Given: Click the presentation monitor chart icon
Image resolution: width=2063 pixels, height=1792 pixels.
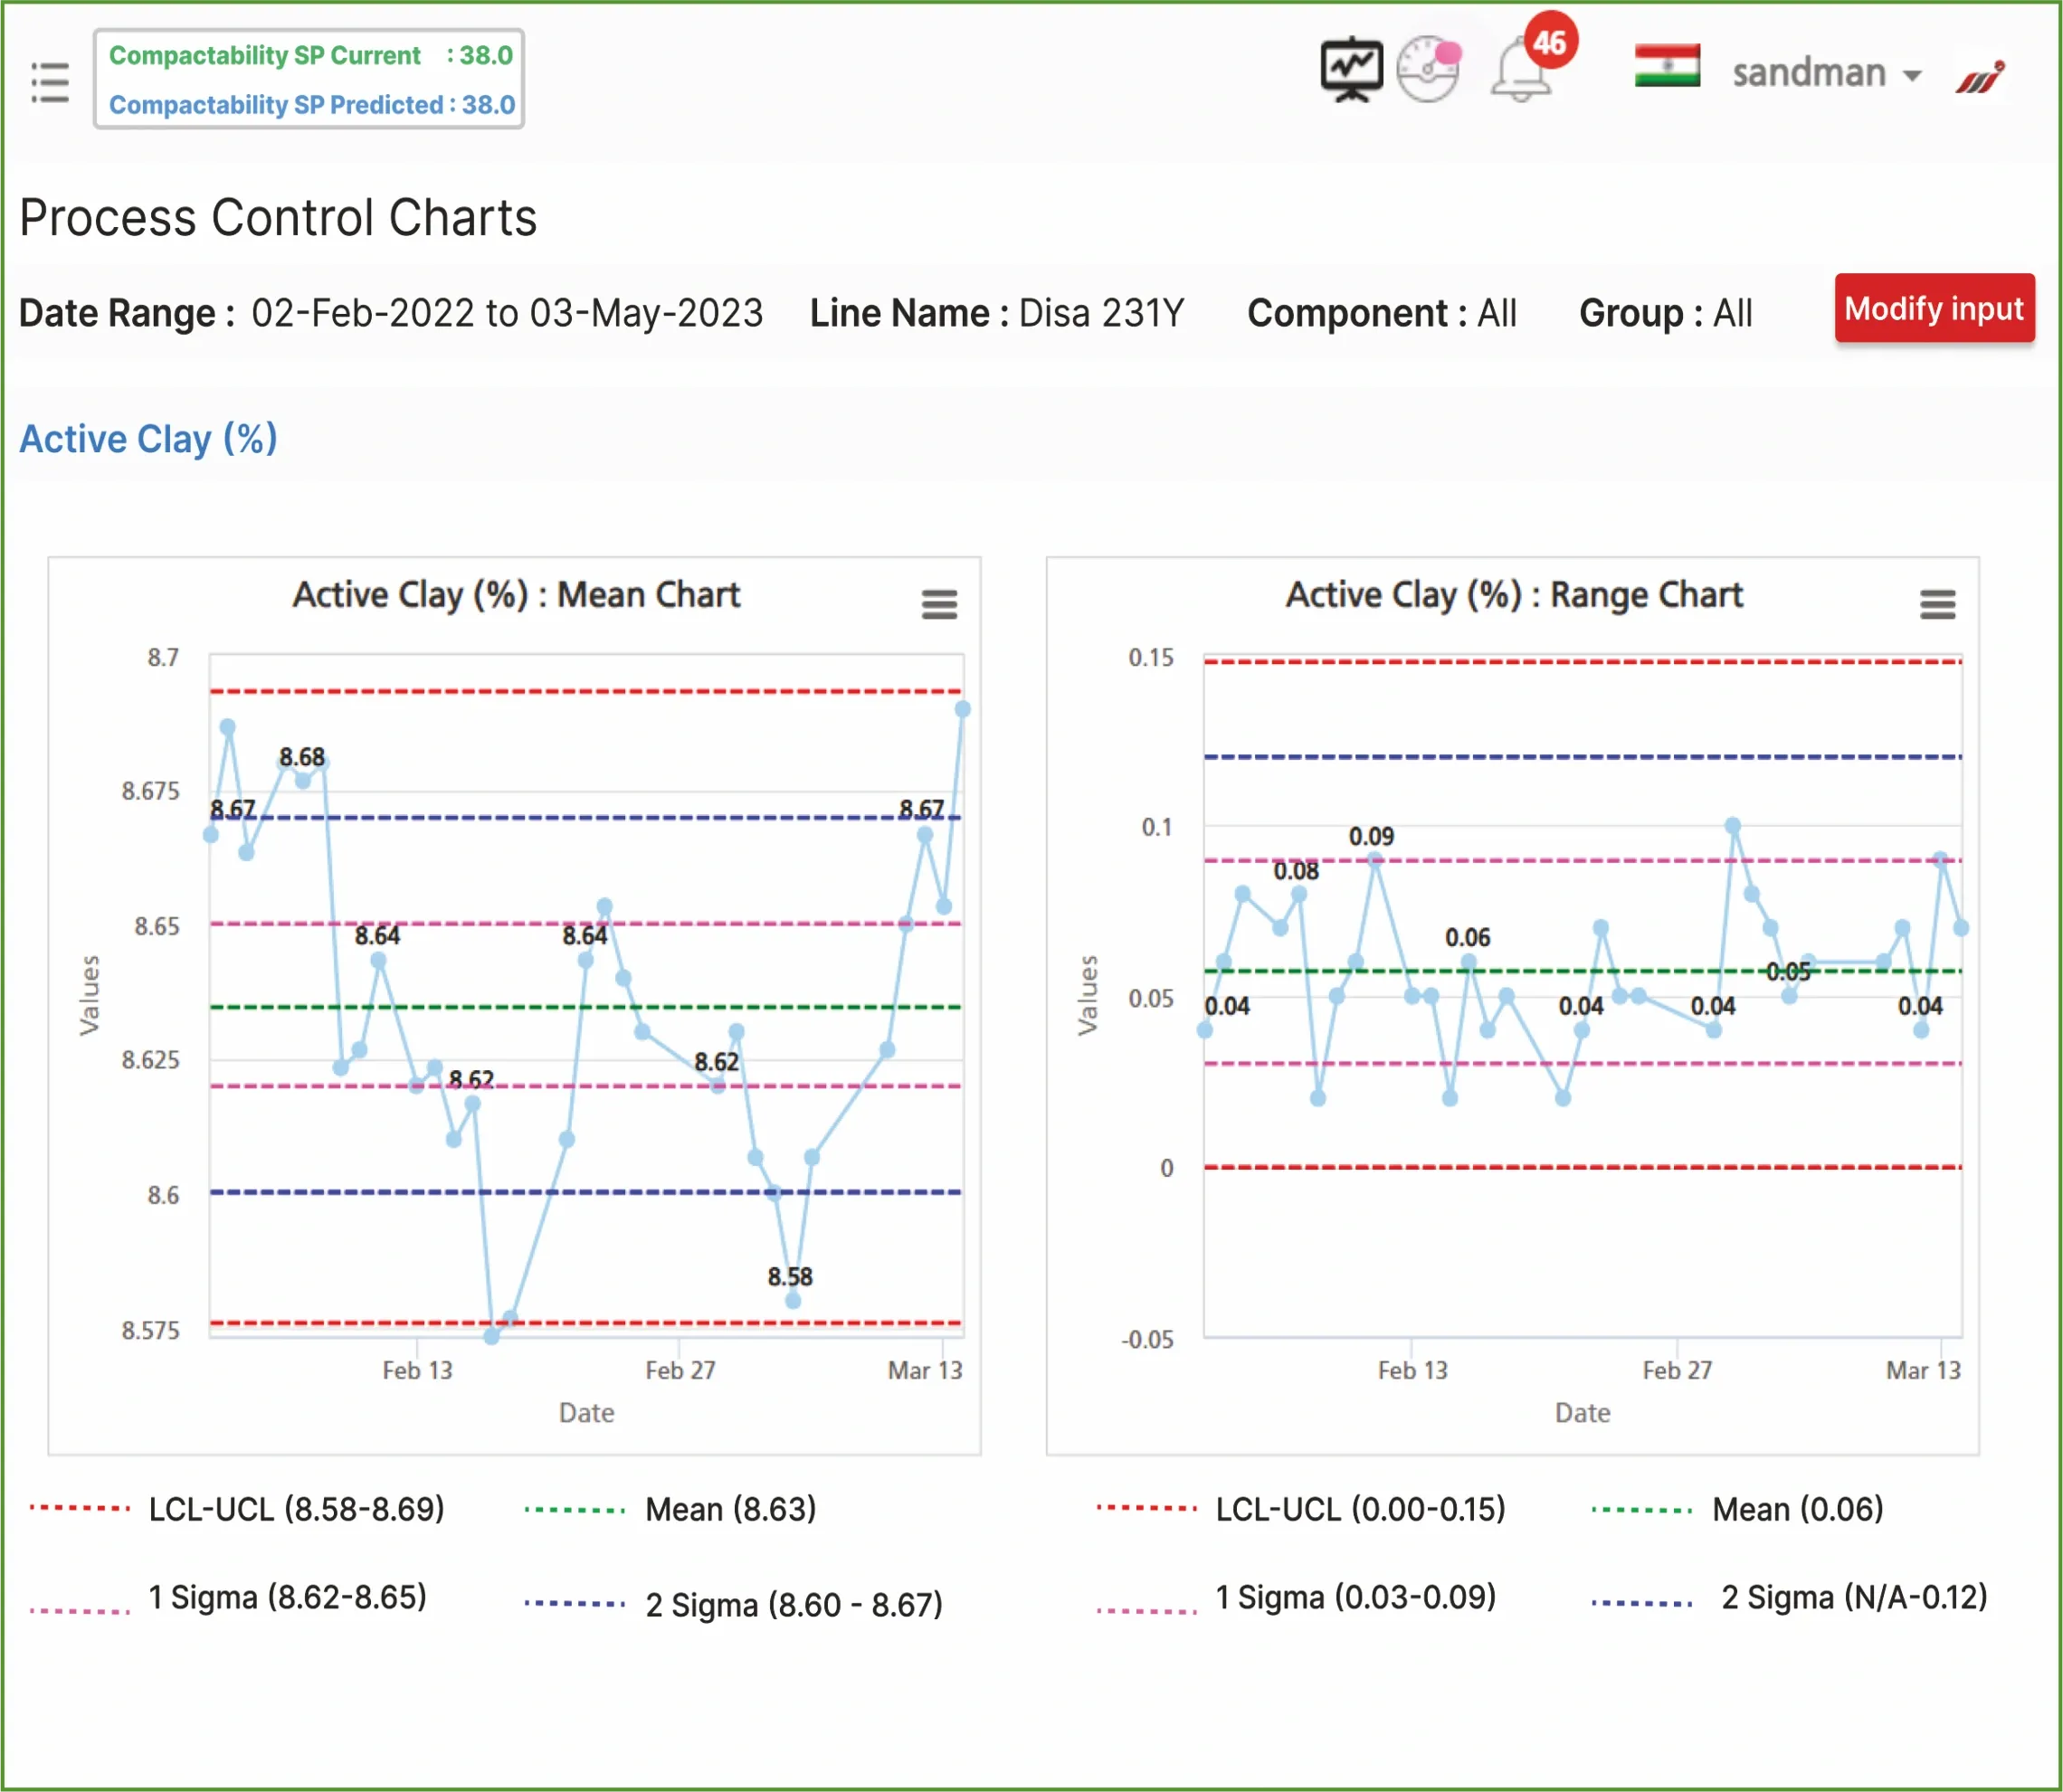Looking at the screenshot, I should point(1351,70).
